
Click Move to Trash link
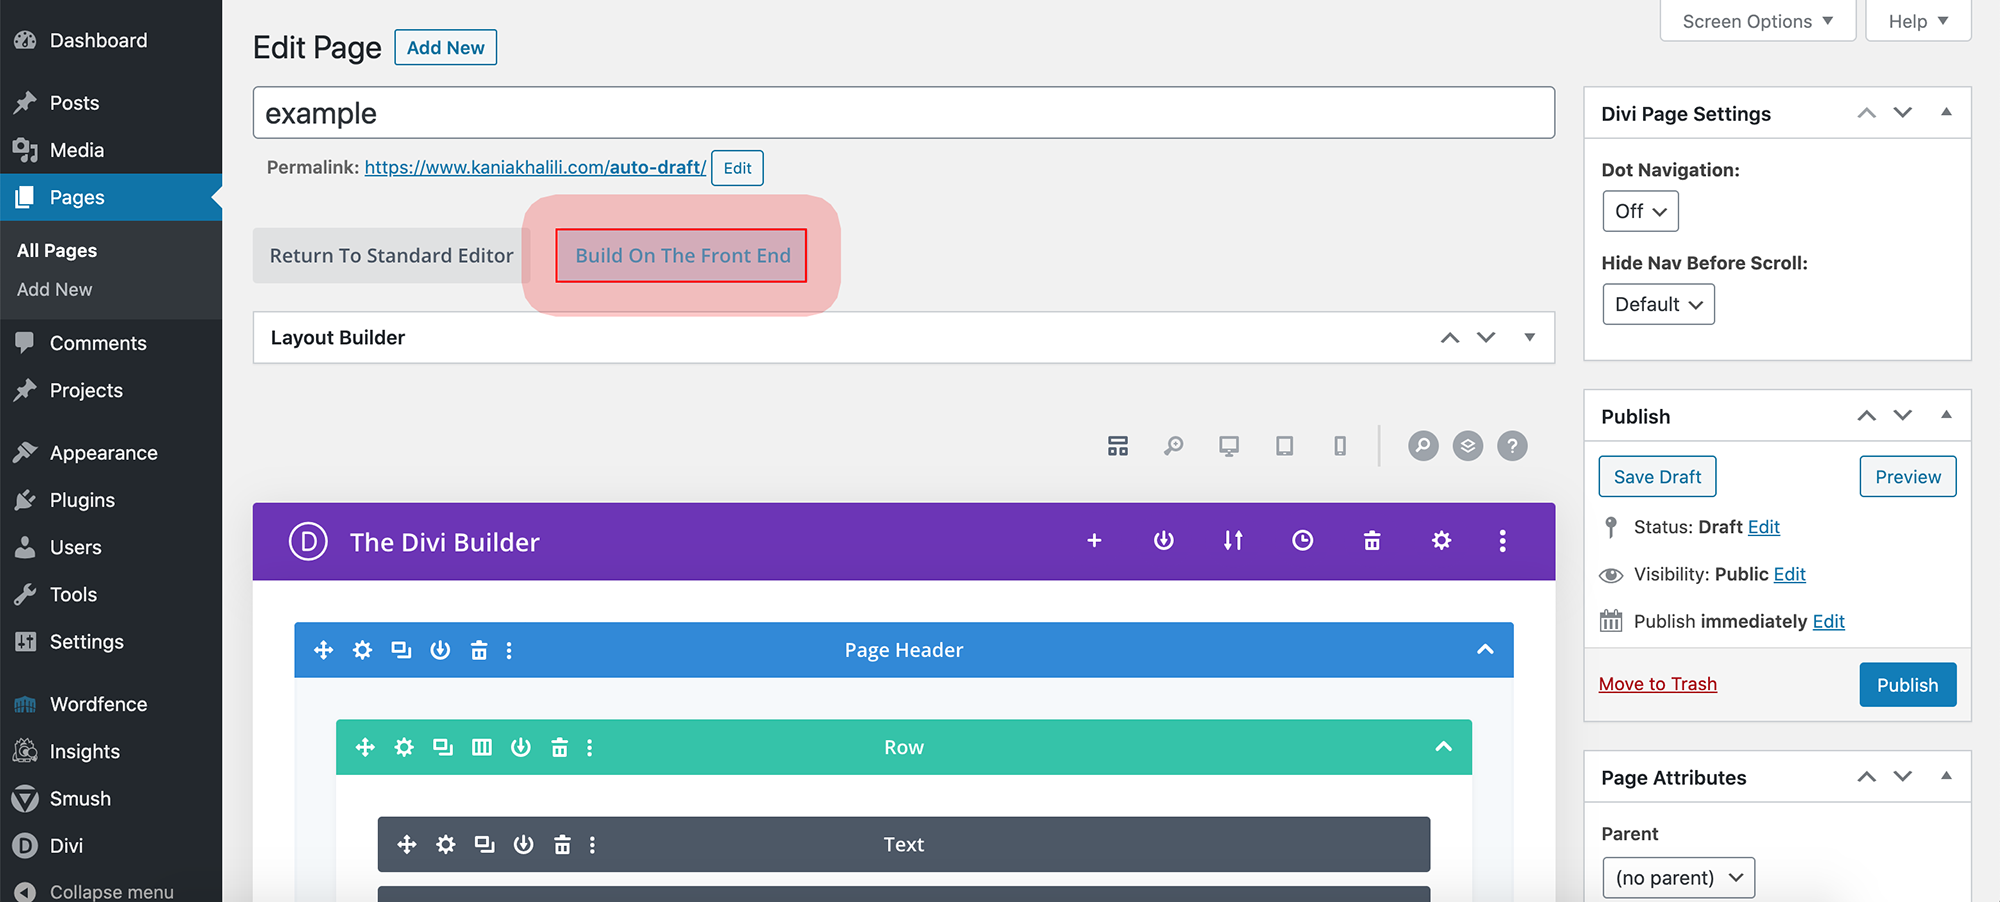(x=1657, y=684)
